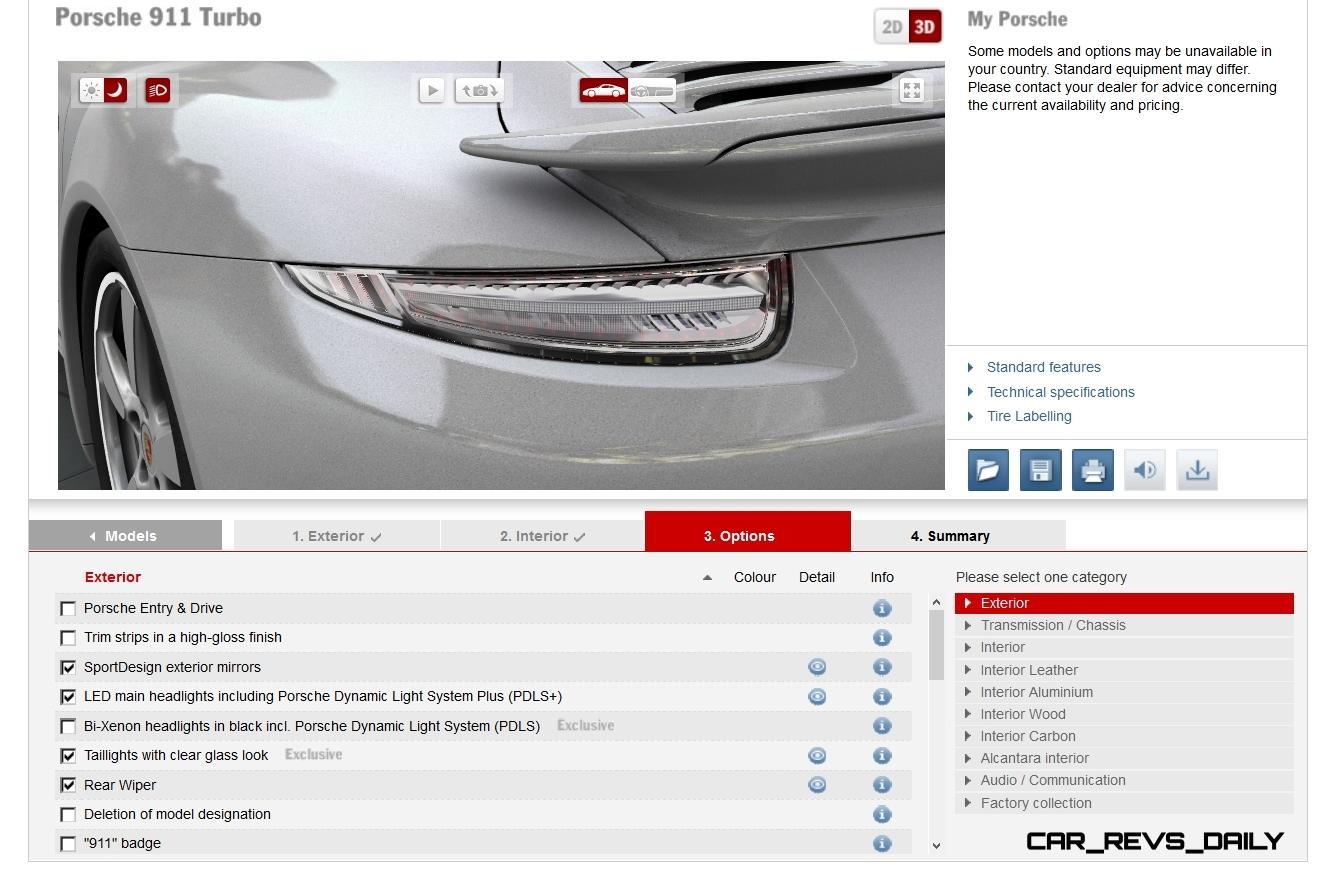
Task: Switch viewer to day lighting mode
Action: point(92,91)
